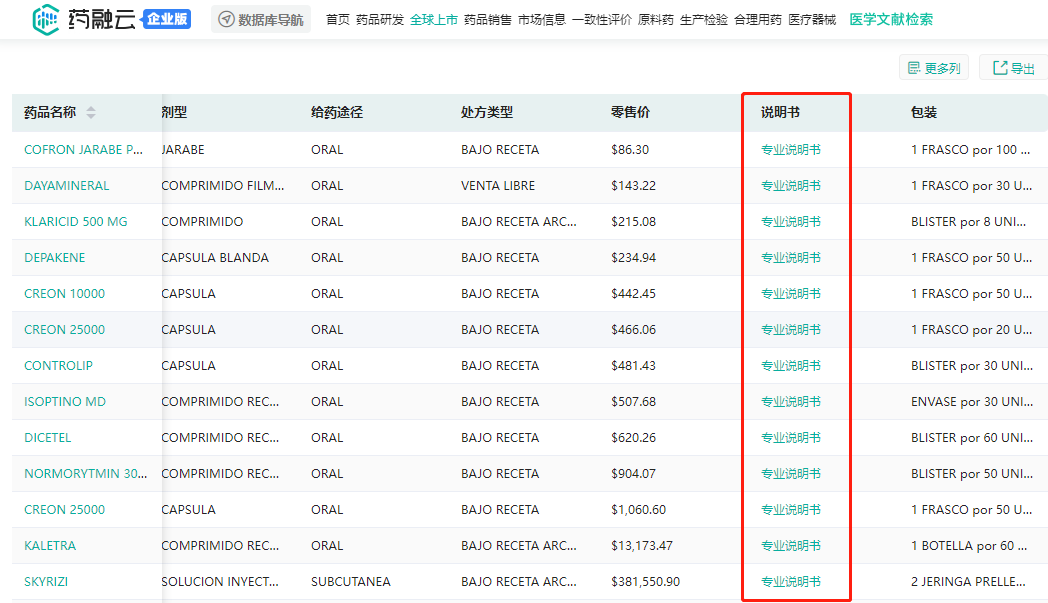This screenshot has width=1048, height=603.
Task: Open 专业说明书 for SKYRIZI row
Action: tap(791, 582)
